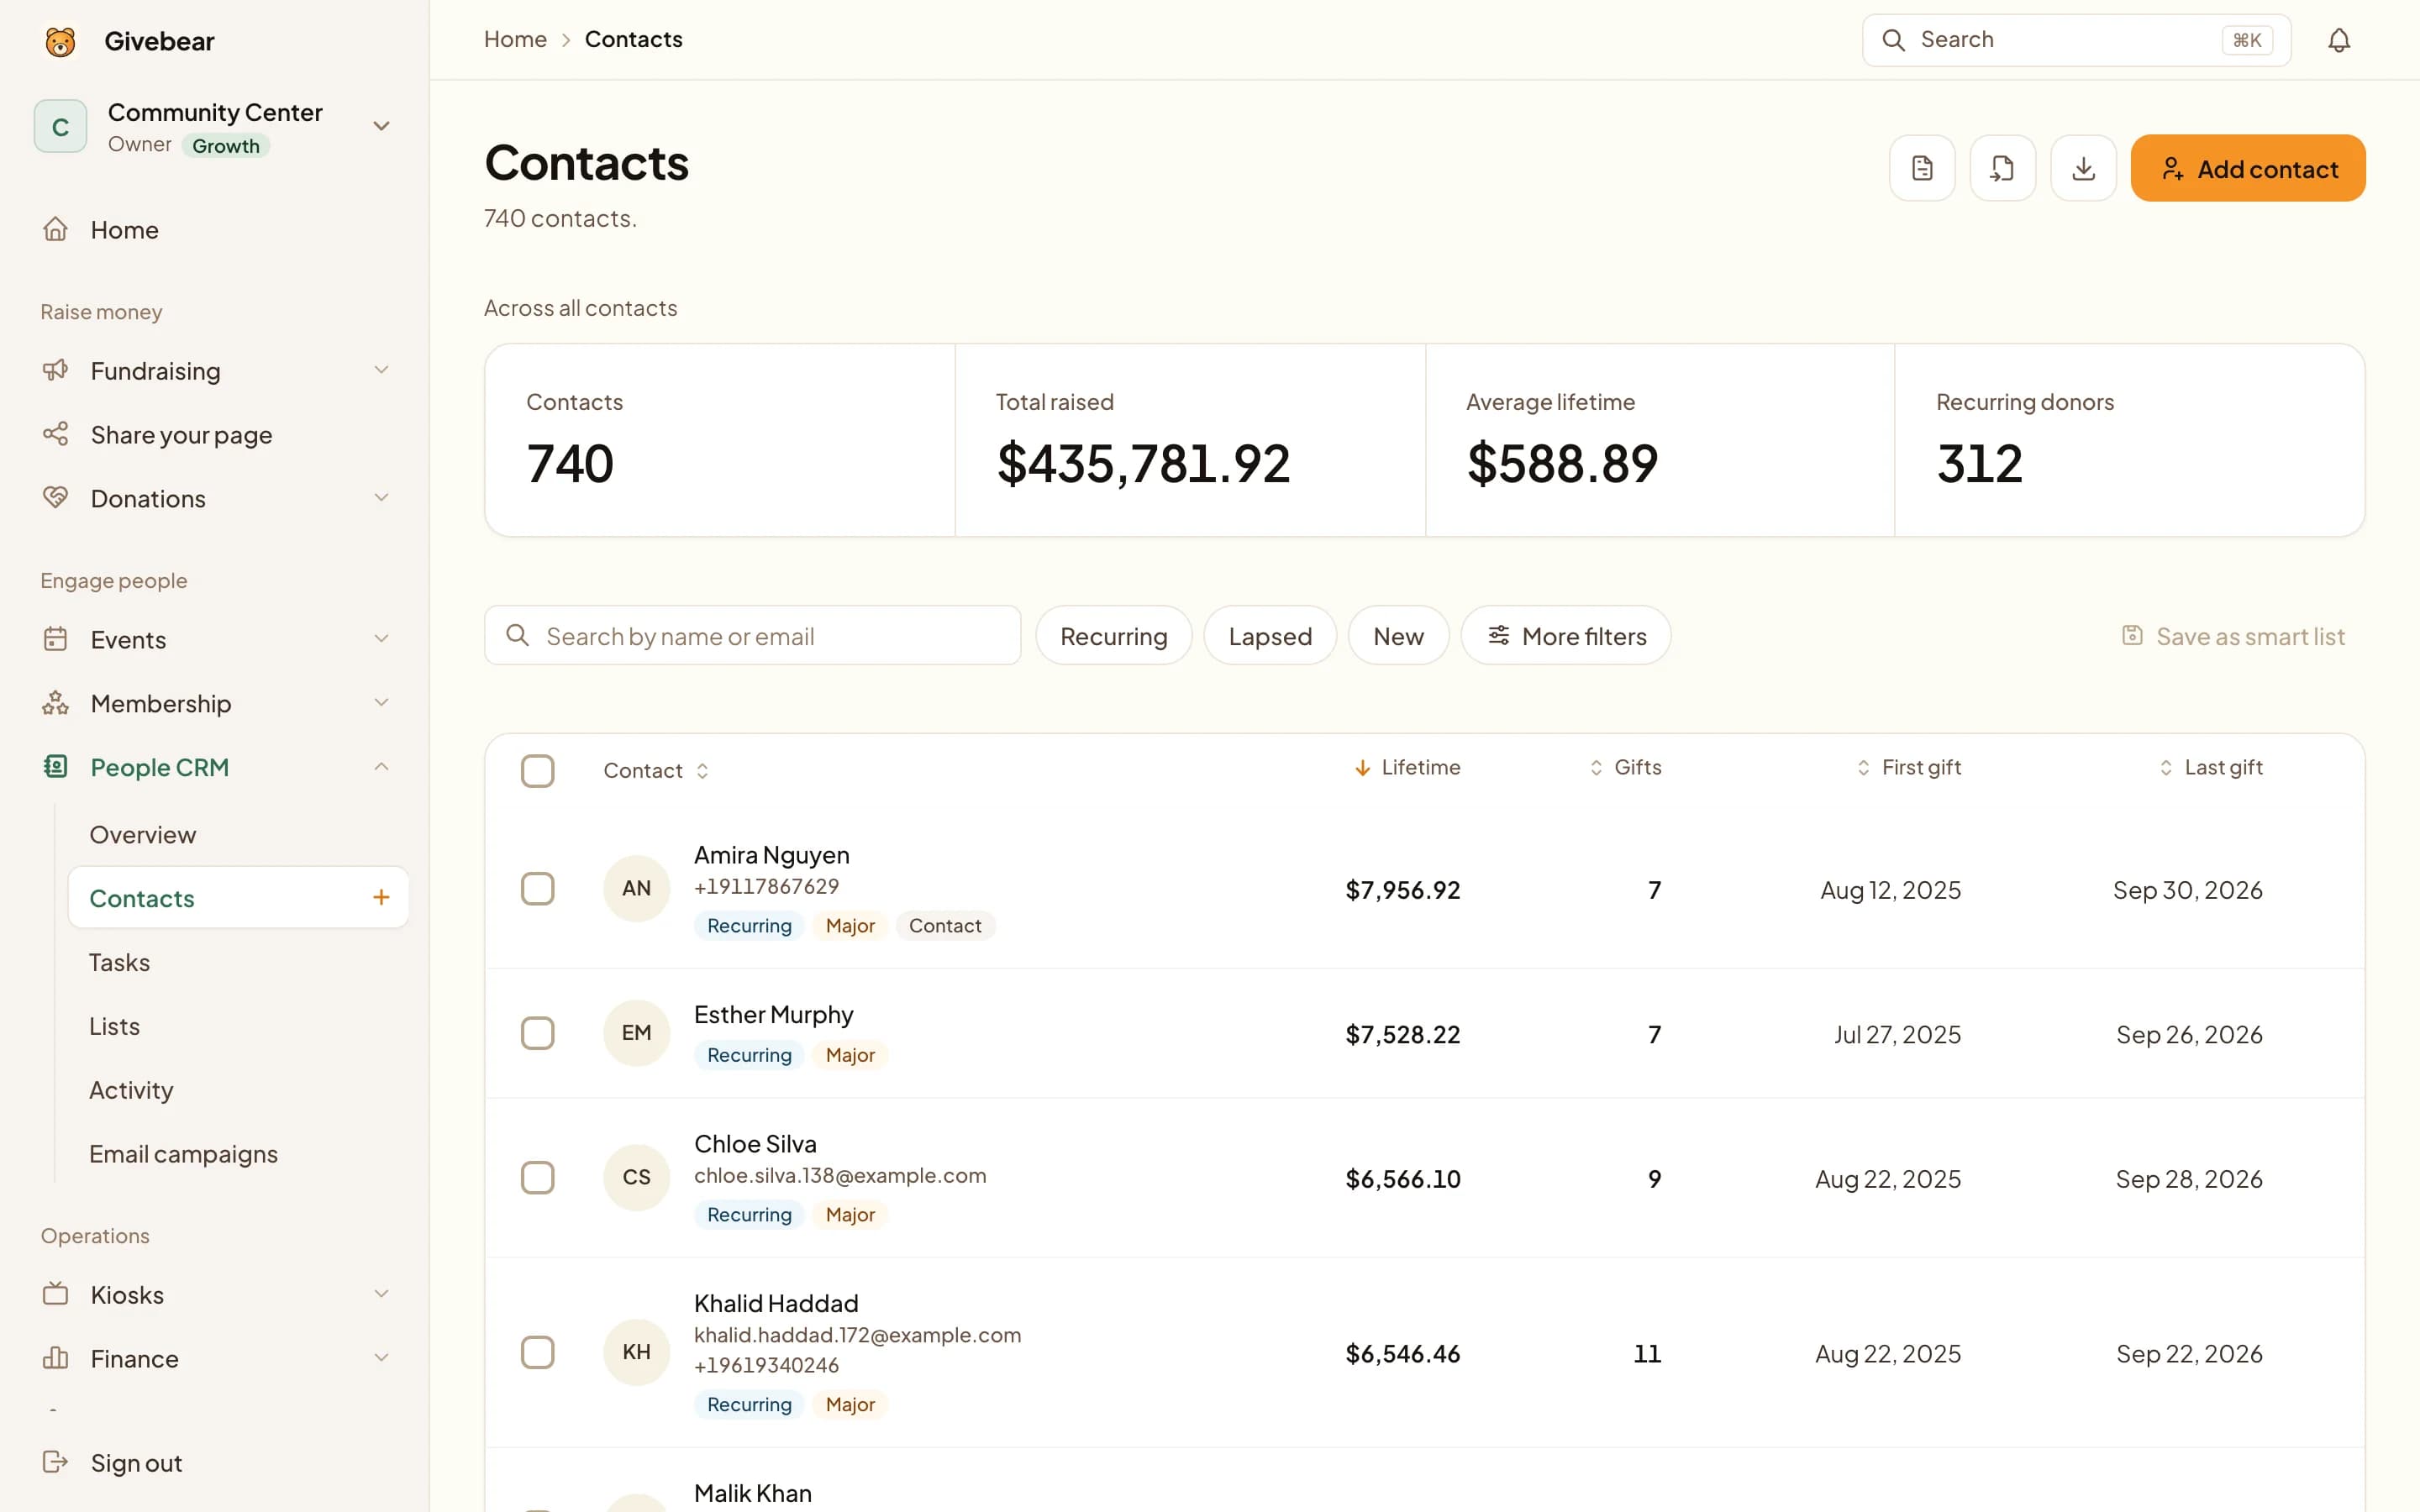This screenshot has width=2420, height=1512.
Task: Expand the Fundraising menu chevron
Action: pyautogui.click(x=381, y=370)
